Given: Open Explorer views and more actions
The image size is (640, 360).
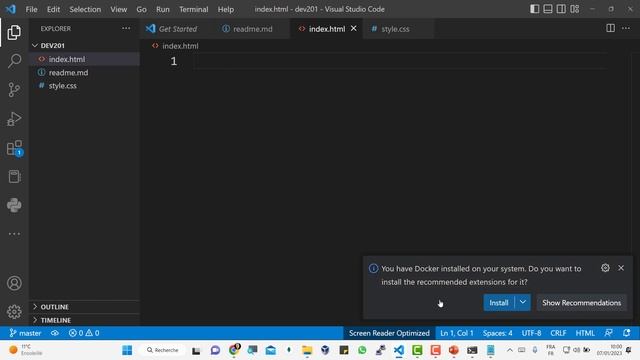Looking at the screenshot, I should click(x=126, y=28).
